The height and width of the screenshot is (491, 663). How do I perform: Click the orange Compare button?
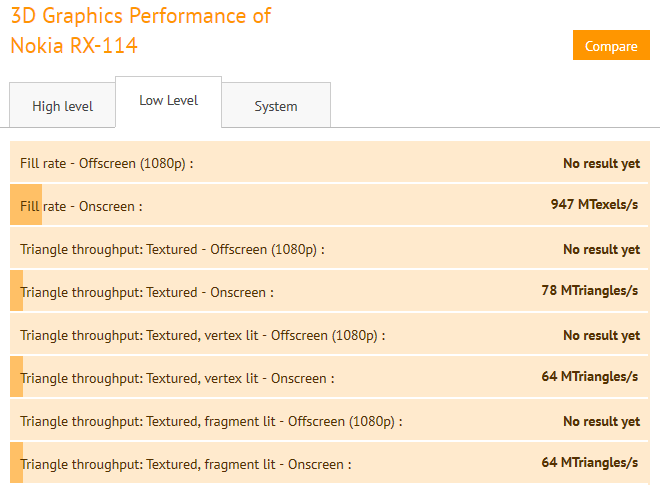(x=611, y=46)
